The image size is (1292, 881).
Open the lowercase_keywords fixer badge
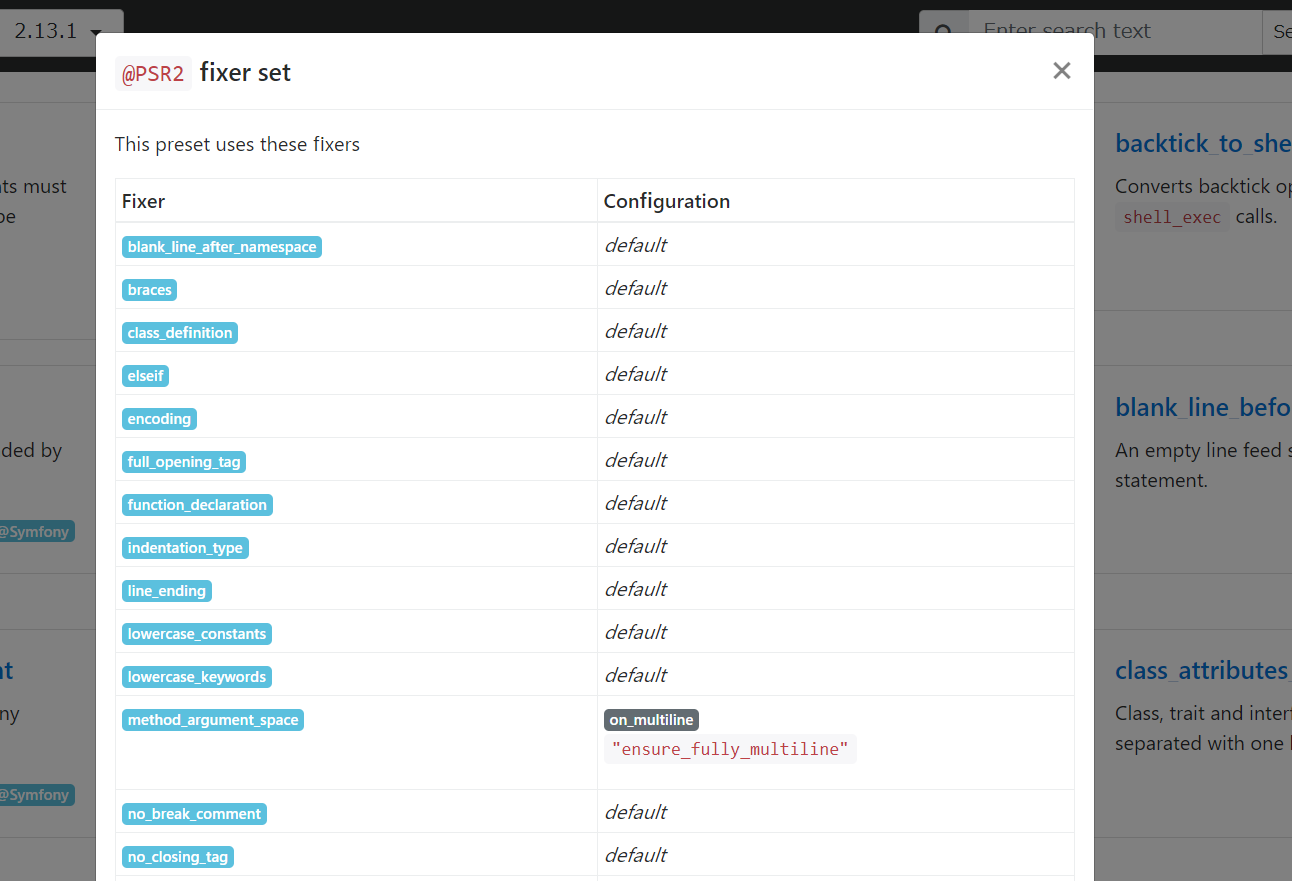click(197, 677)
